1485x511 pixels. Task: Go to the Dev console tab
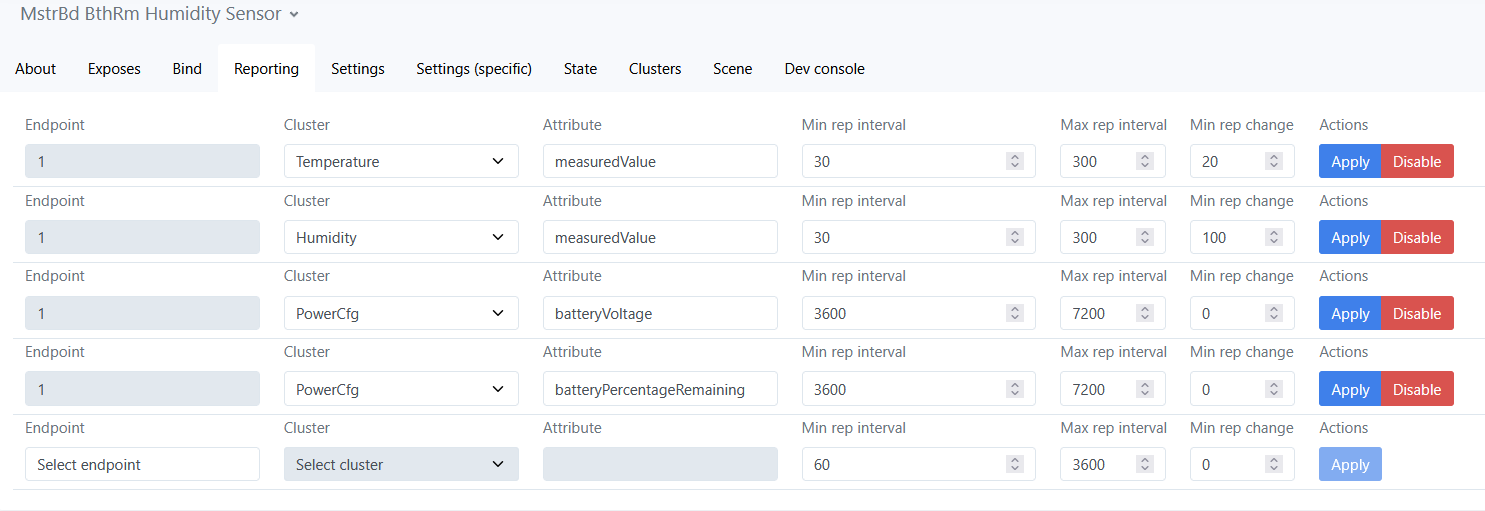pyautogui.click(x=824, y=69)
